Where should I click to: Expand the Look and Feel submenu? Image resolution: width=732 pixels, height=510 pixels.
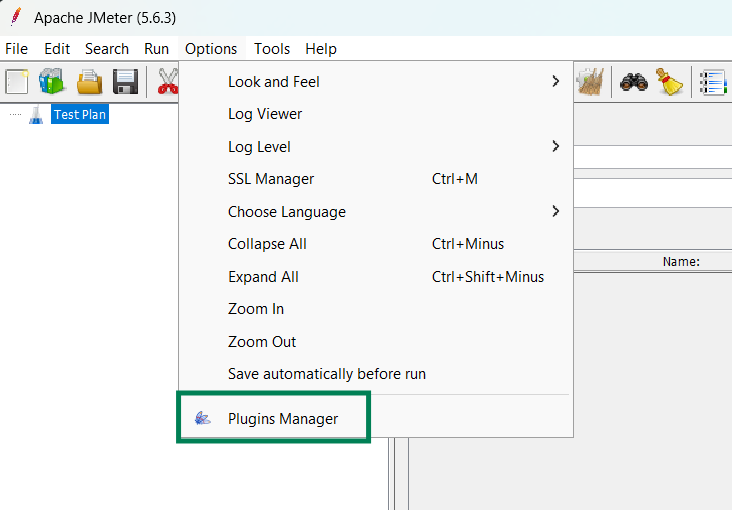coord(376,82)
